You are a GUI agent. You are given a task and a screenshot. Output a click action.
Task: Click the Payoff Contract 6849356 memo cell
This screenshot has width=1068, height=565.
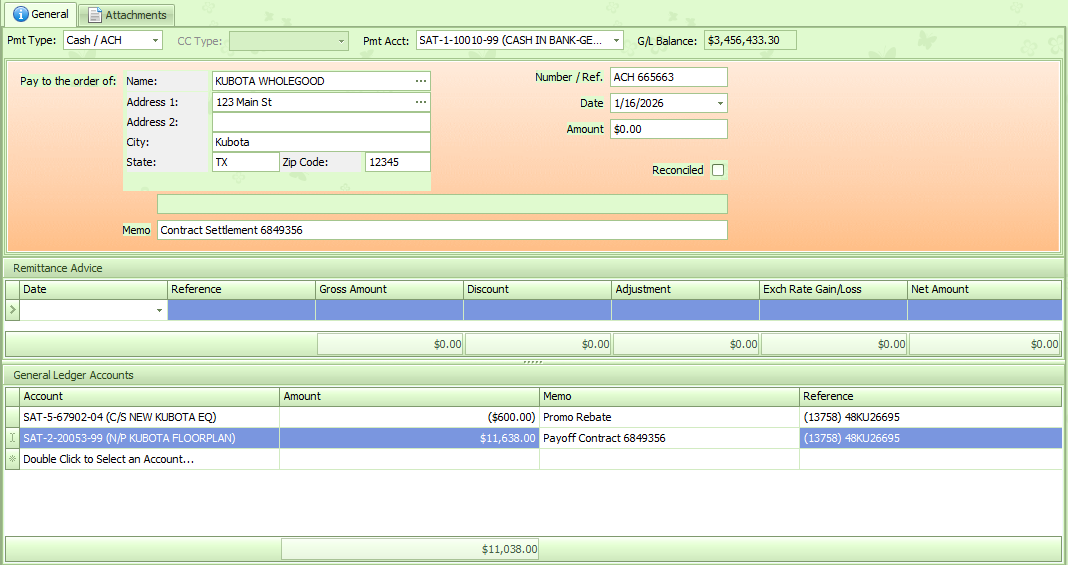670,438
